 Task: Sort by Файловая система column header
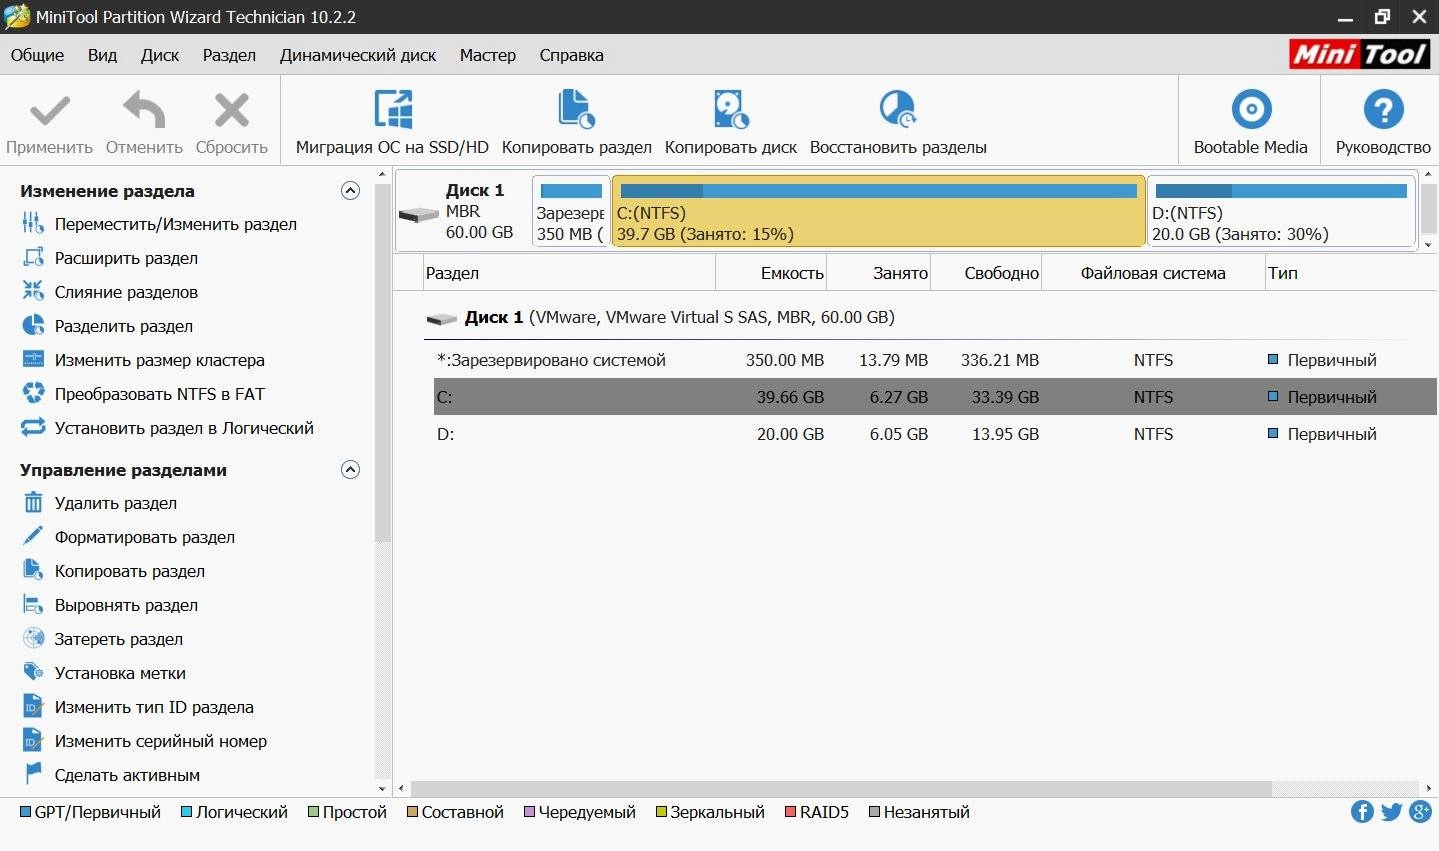point(1153,273)
